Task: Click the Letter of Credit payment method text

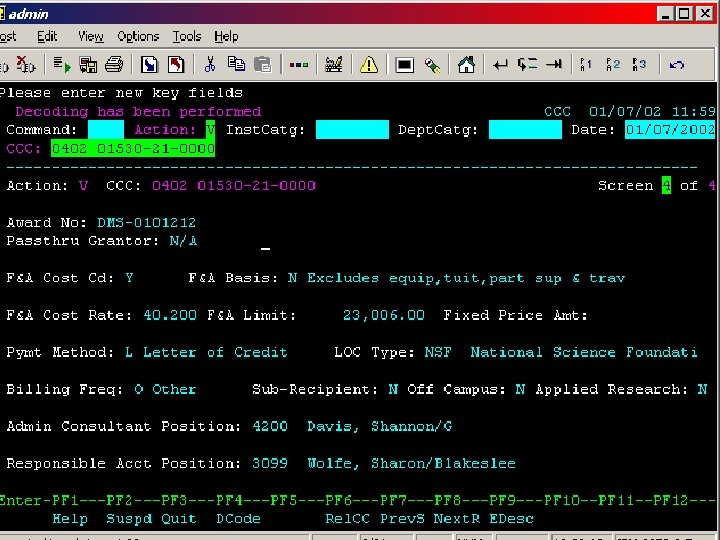Action: [x=215, y=352]
